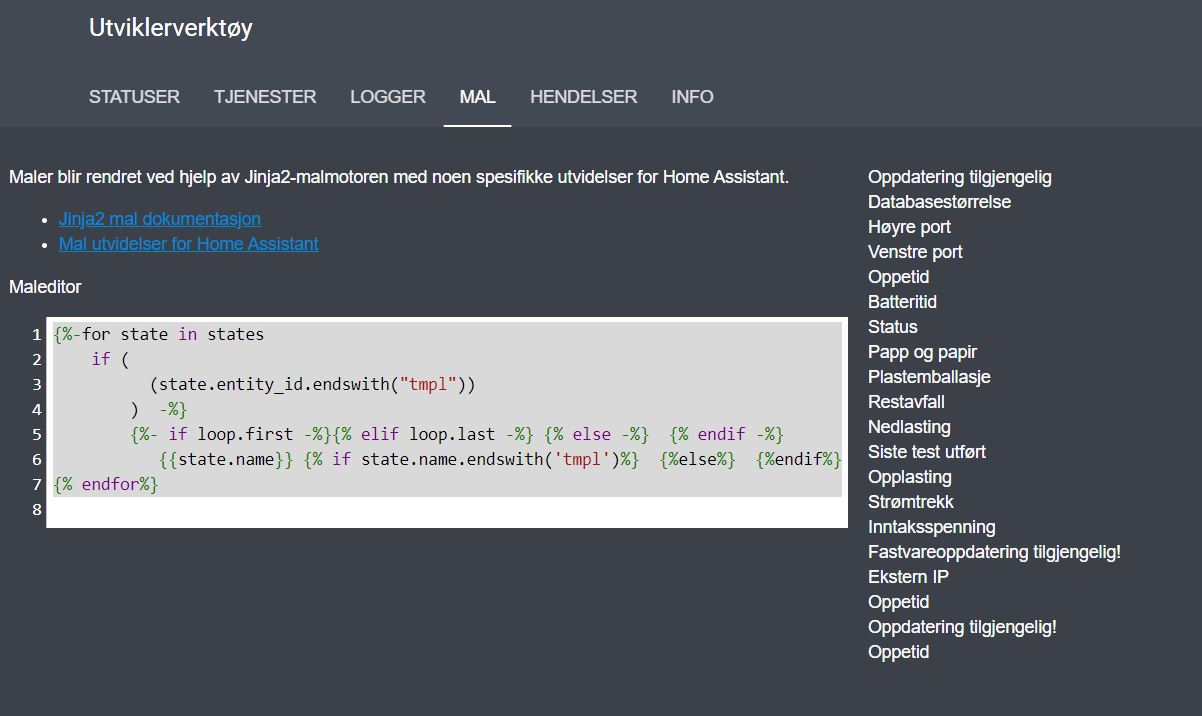Viewport: 1202px width, 716px height.
Task: Open the Jinja2 mal dokumentasjon link
Action: [159, 219]
